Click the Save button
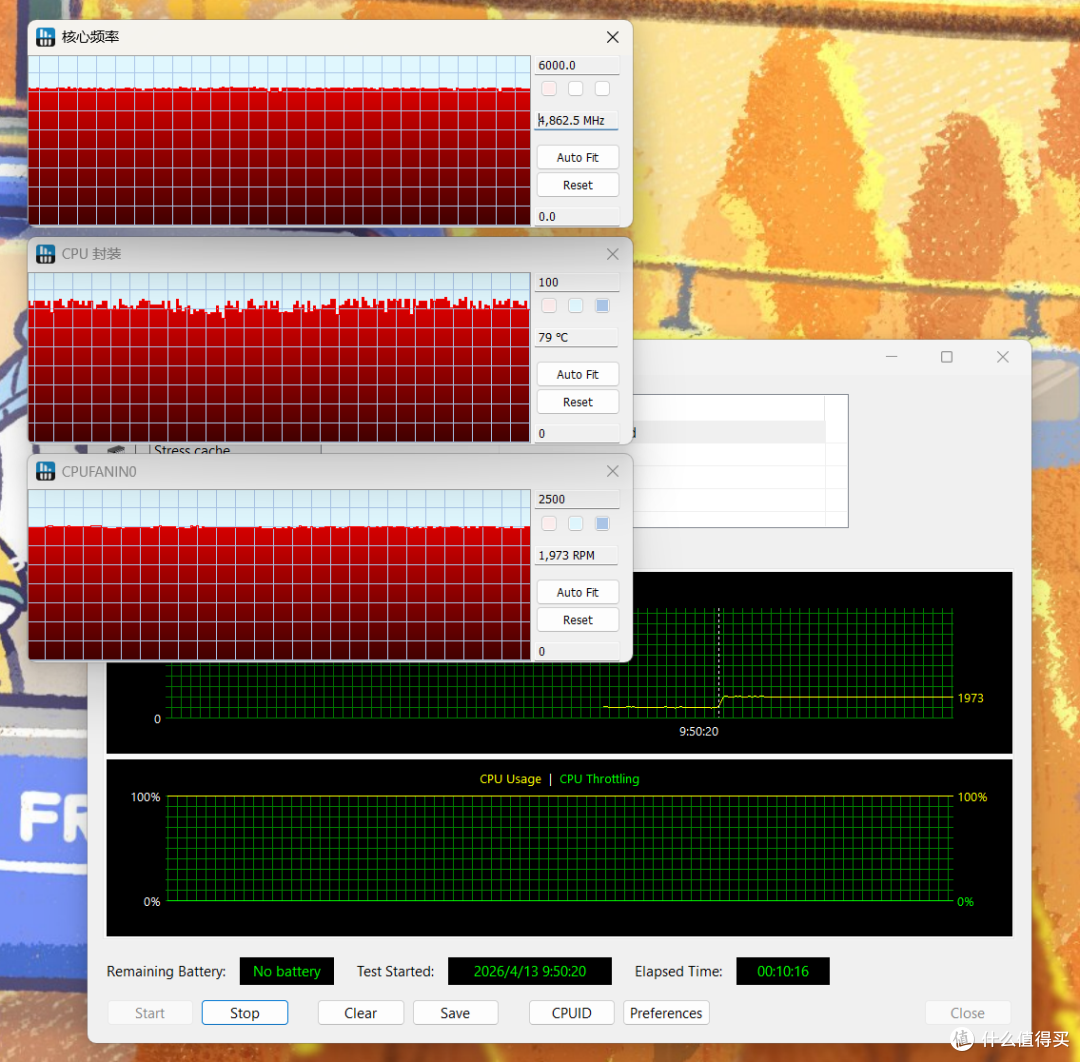Image resolution: width=1080 pixels, height=1062 pixels. pyautogui.click(x=455, y=1013)
